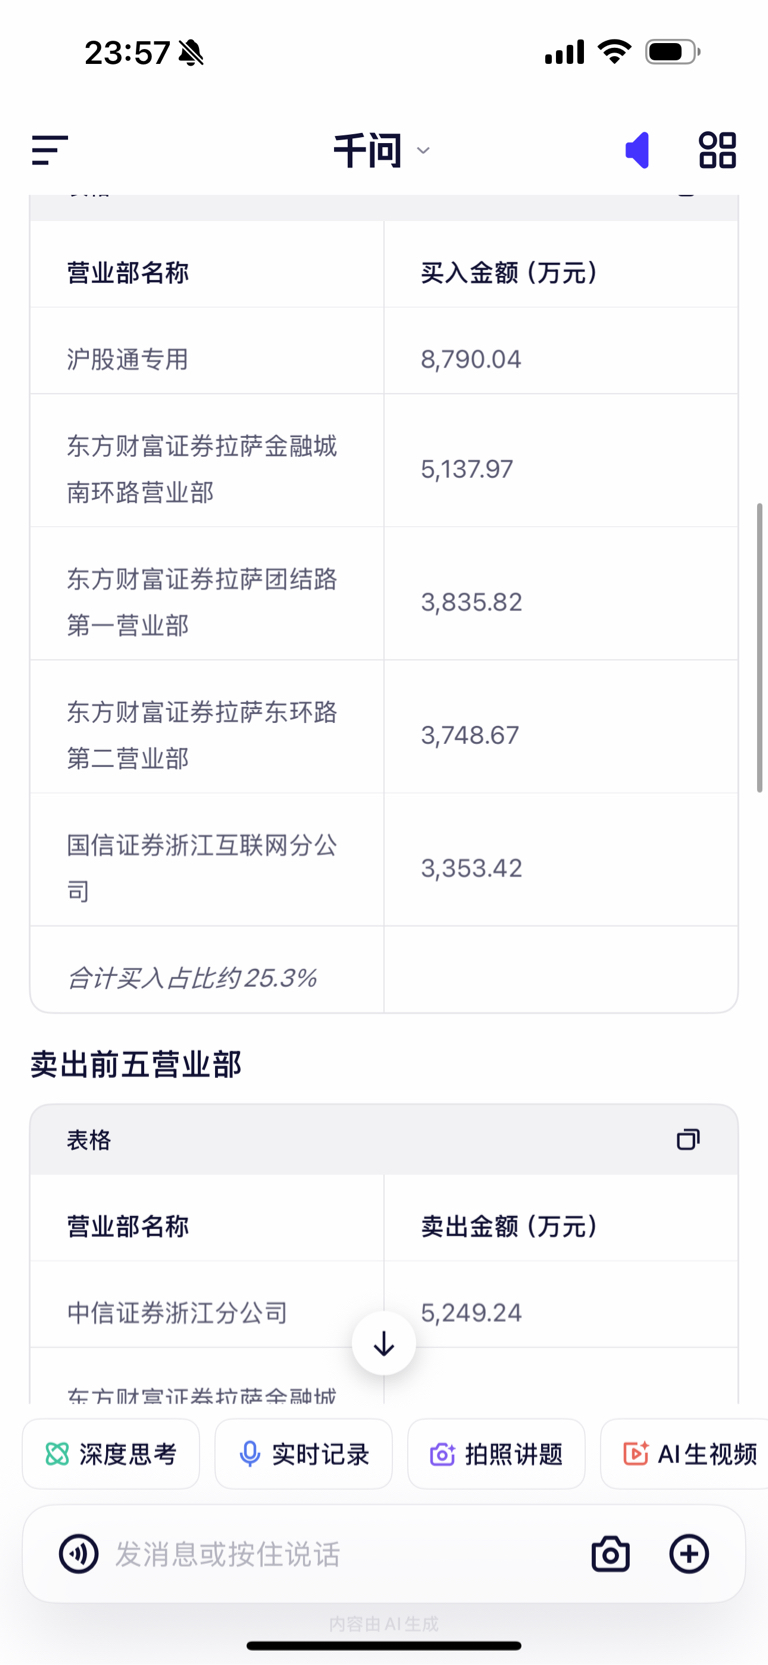Tap the plus attachment icon

pos(689,1554)
